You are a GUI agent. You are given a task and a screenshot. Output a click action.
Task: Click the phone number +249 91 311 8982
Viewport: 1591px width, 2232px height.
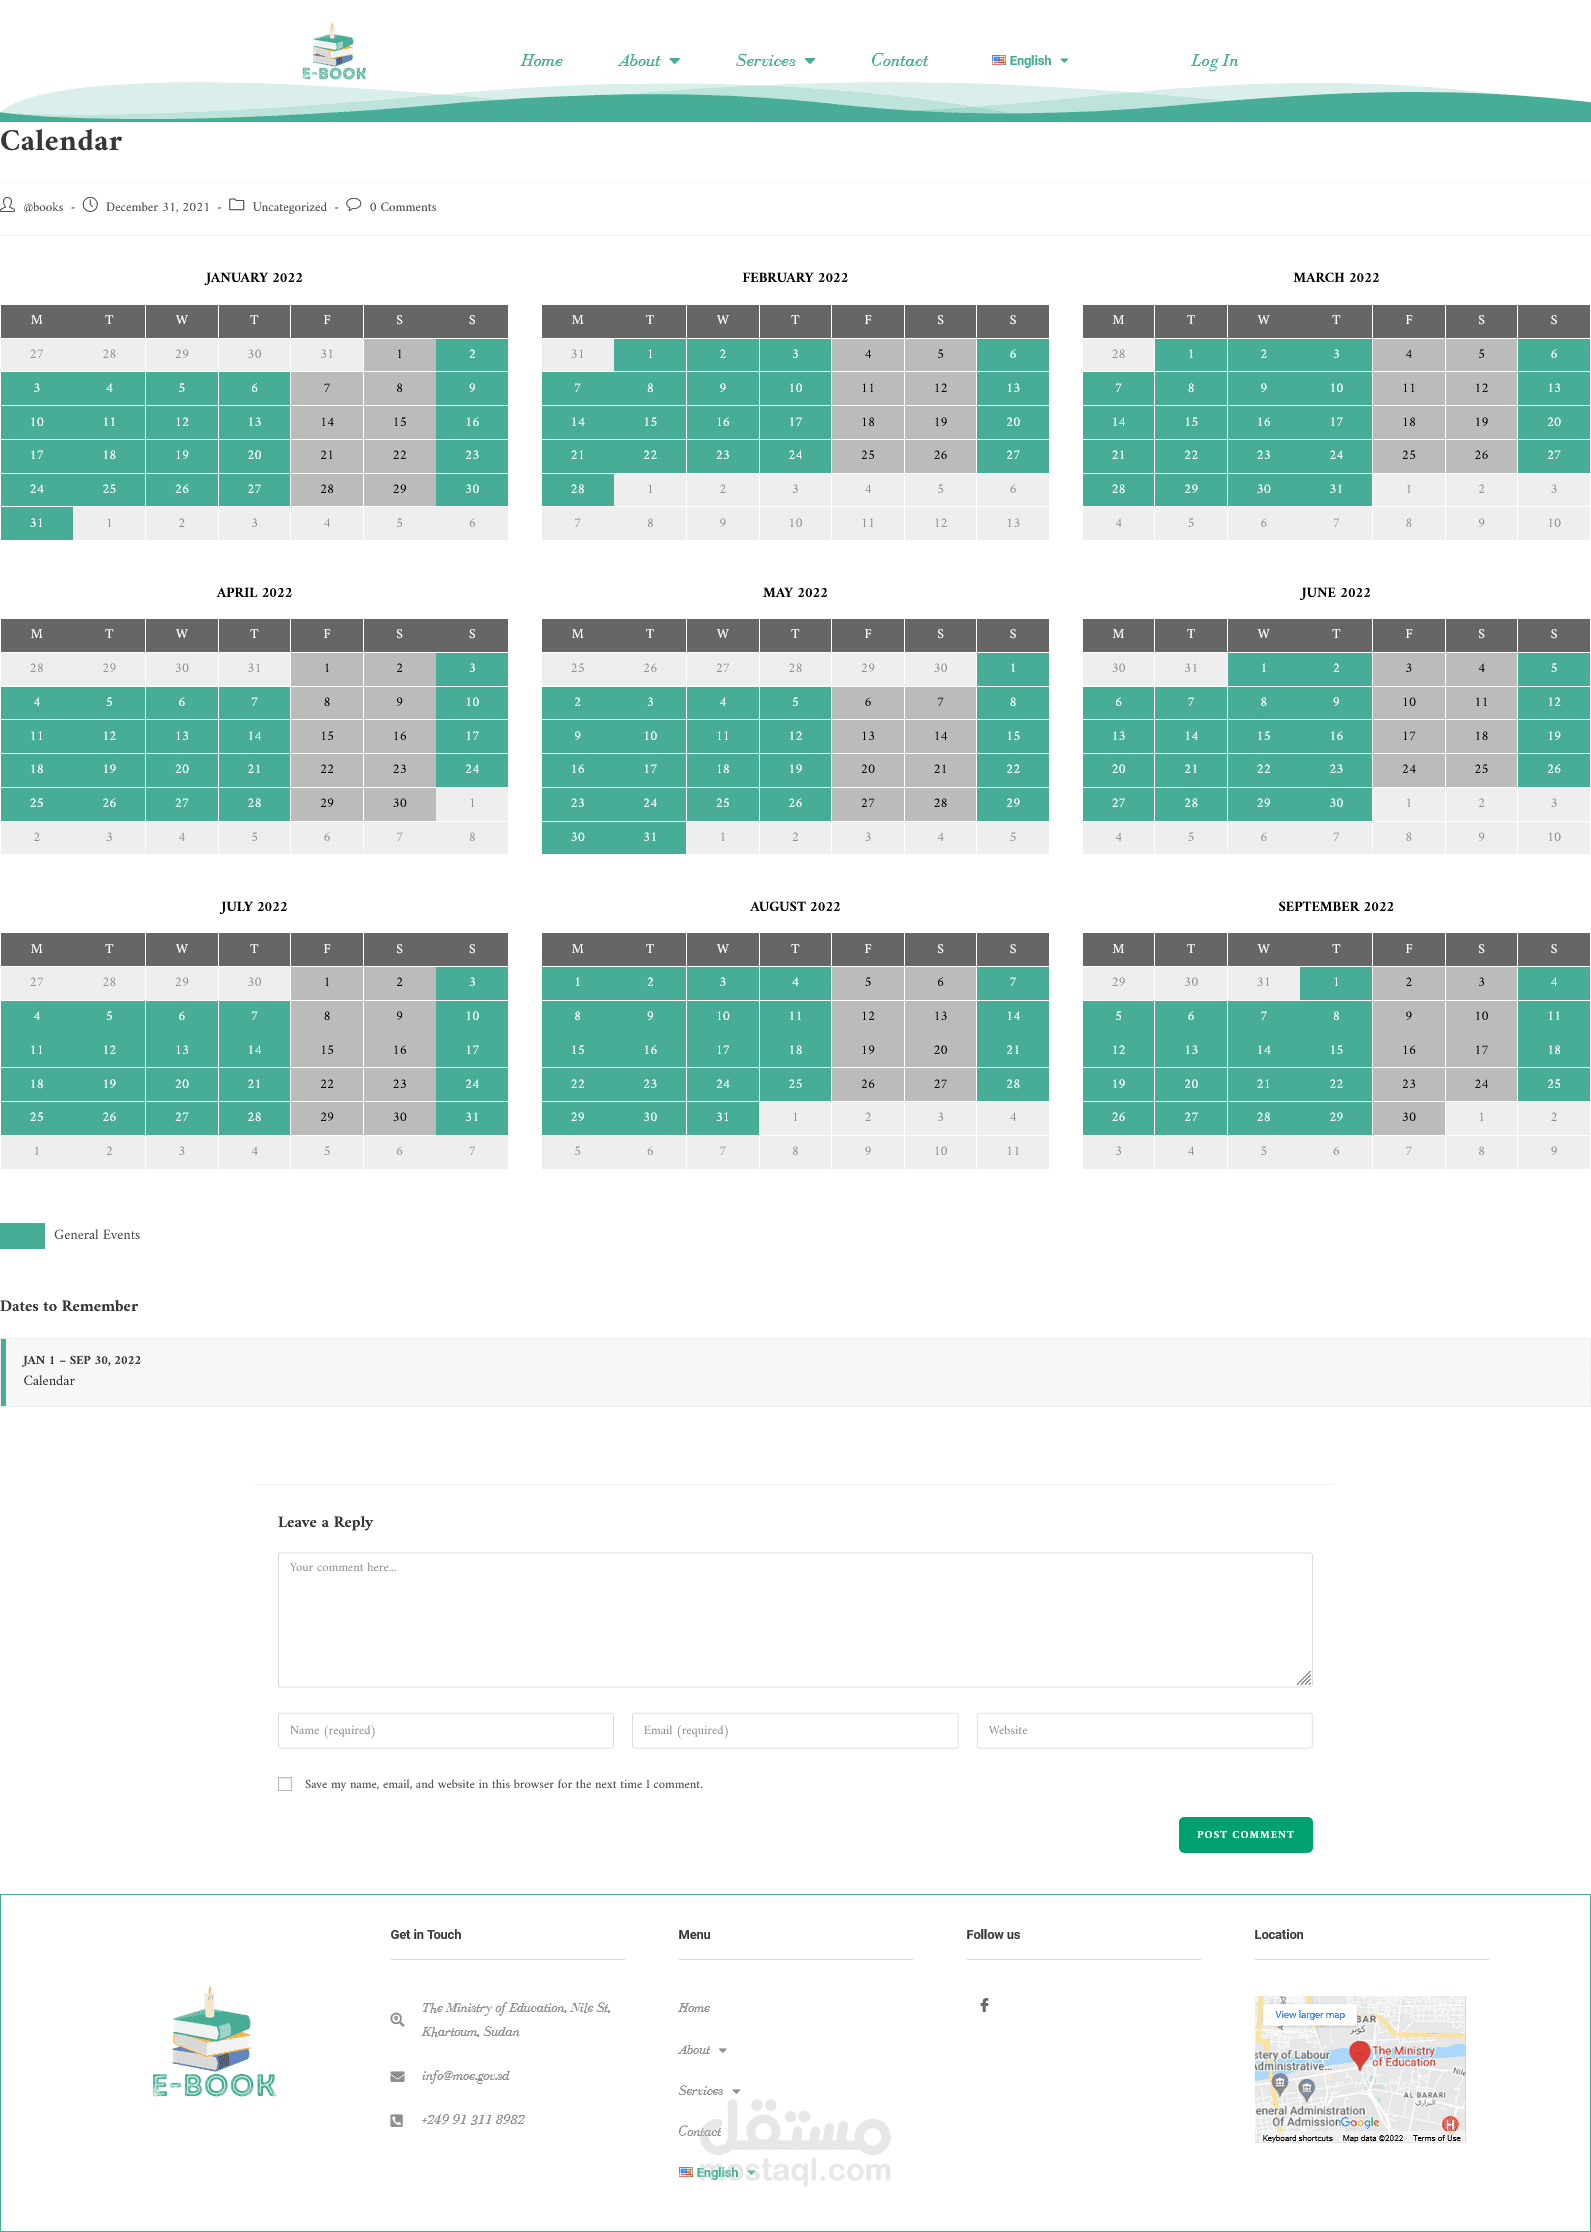(473, 2120)
